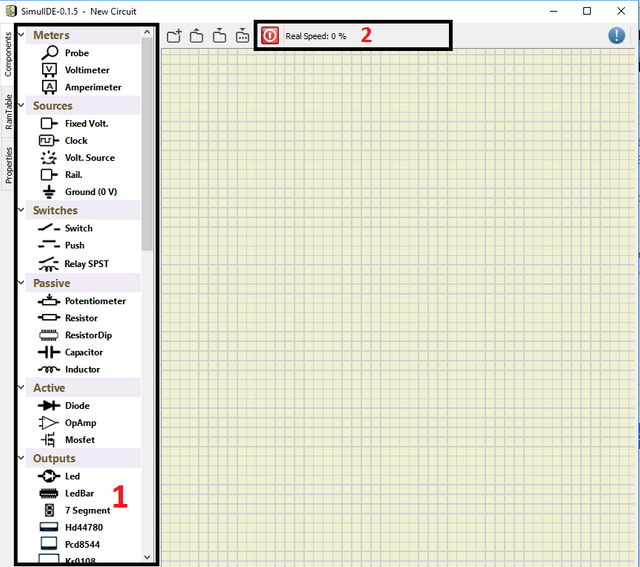
Task: Collapse the Active category chevron
Action: click(21, 387)
